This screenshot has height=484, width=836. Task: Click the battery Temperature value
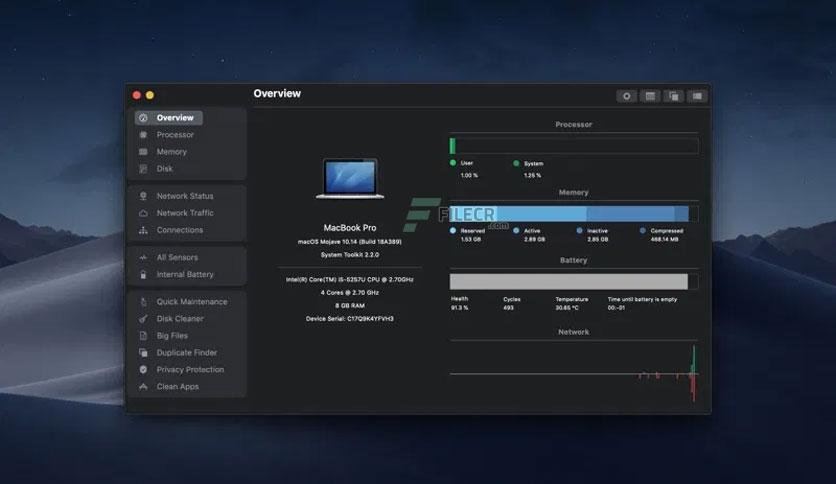(567, 308)
